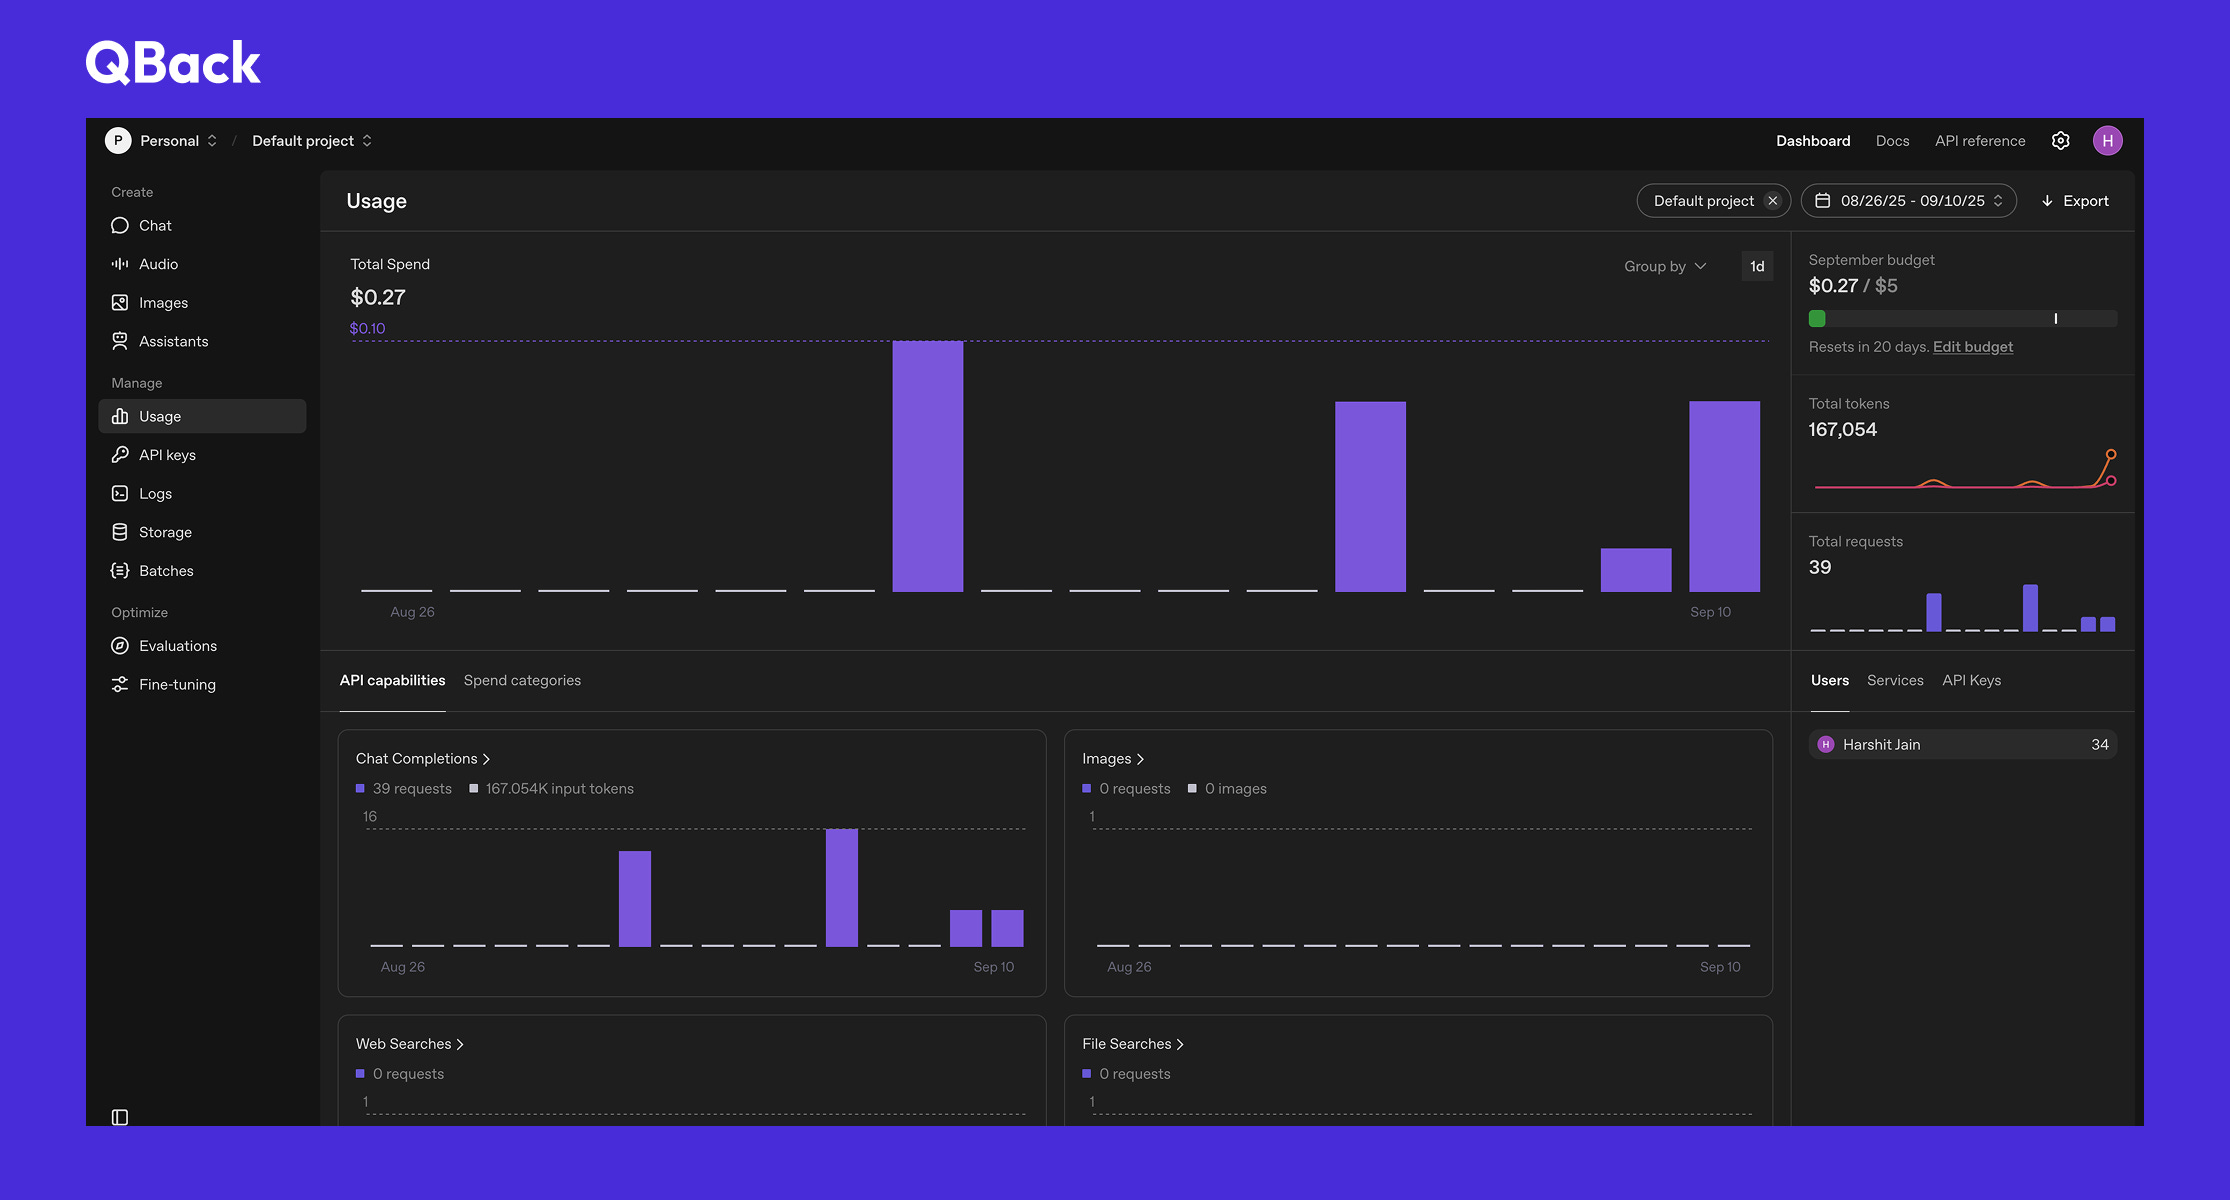Click the Batches icon in sidebar
Screen dimensions: 2230x1200
120,571
